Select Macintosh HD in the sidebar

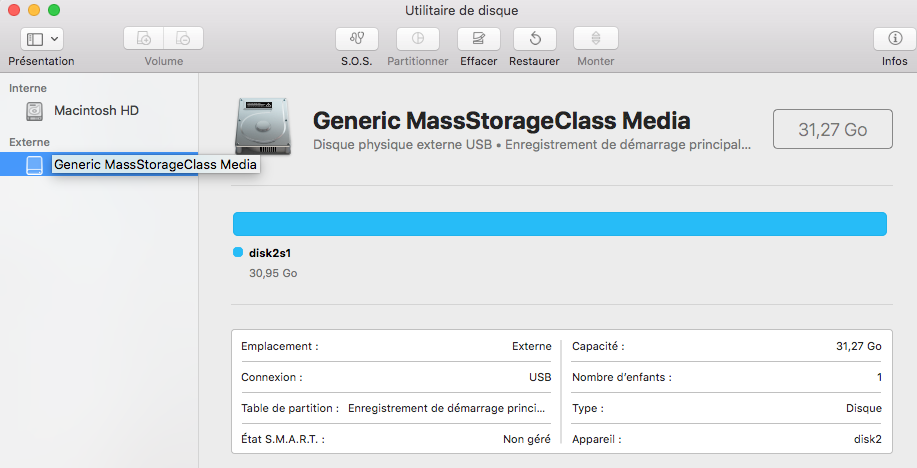tap(96, 110)
